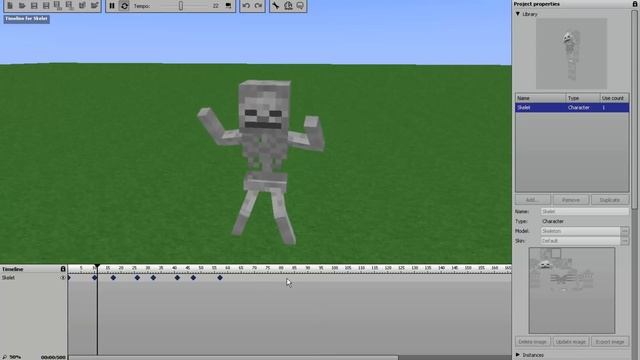Click the Project properties vertical scrollbar
The width and height of the screenshot is (640, 360).
tap(635, 110)
